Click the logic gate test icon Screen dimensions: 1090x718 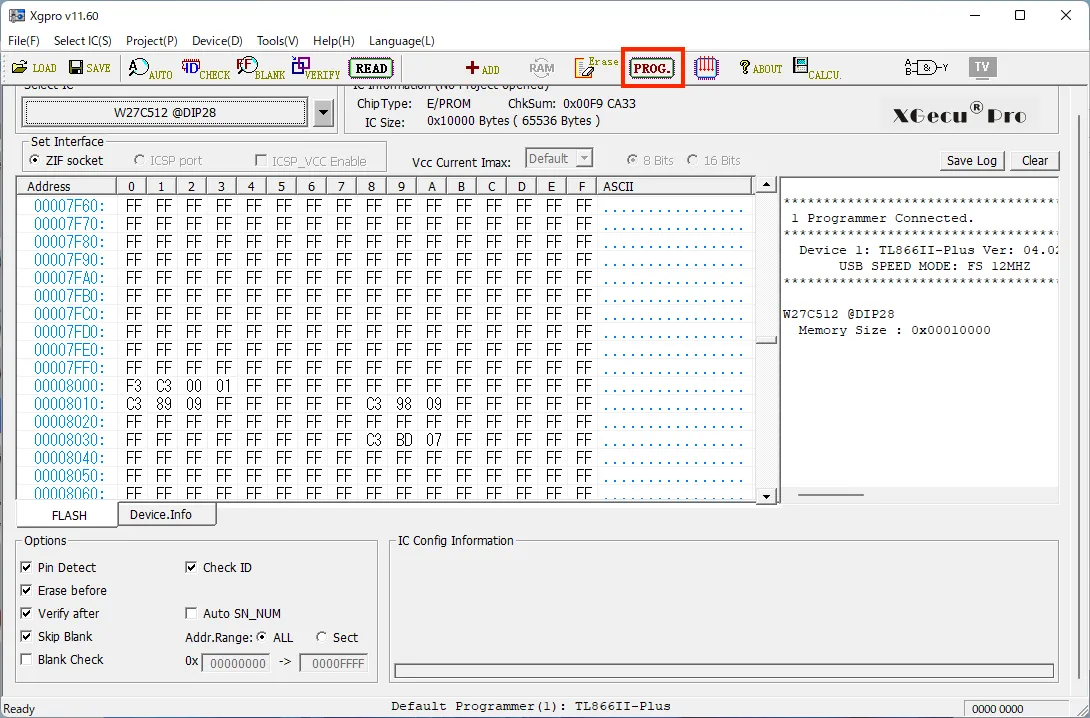[926, 67]
